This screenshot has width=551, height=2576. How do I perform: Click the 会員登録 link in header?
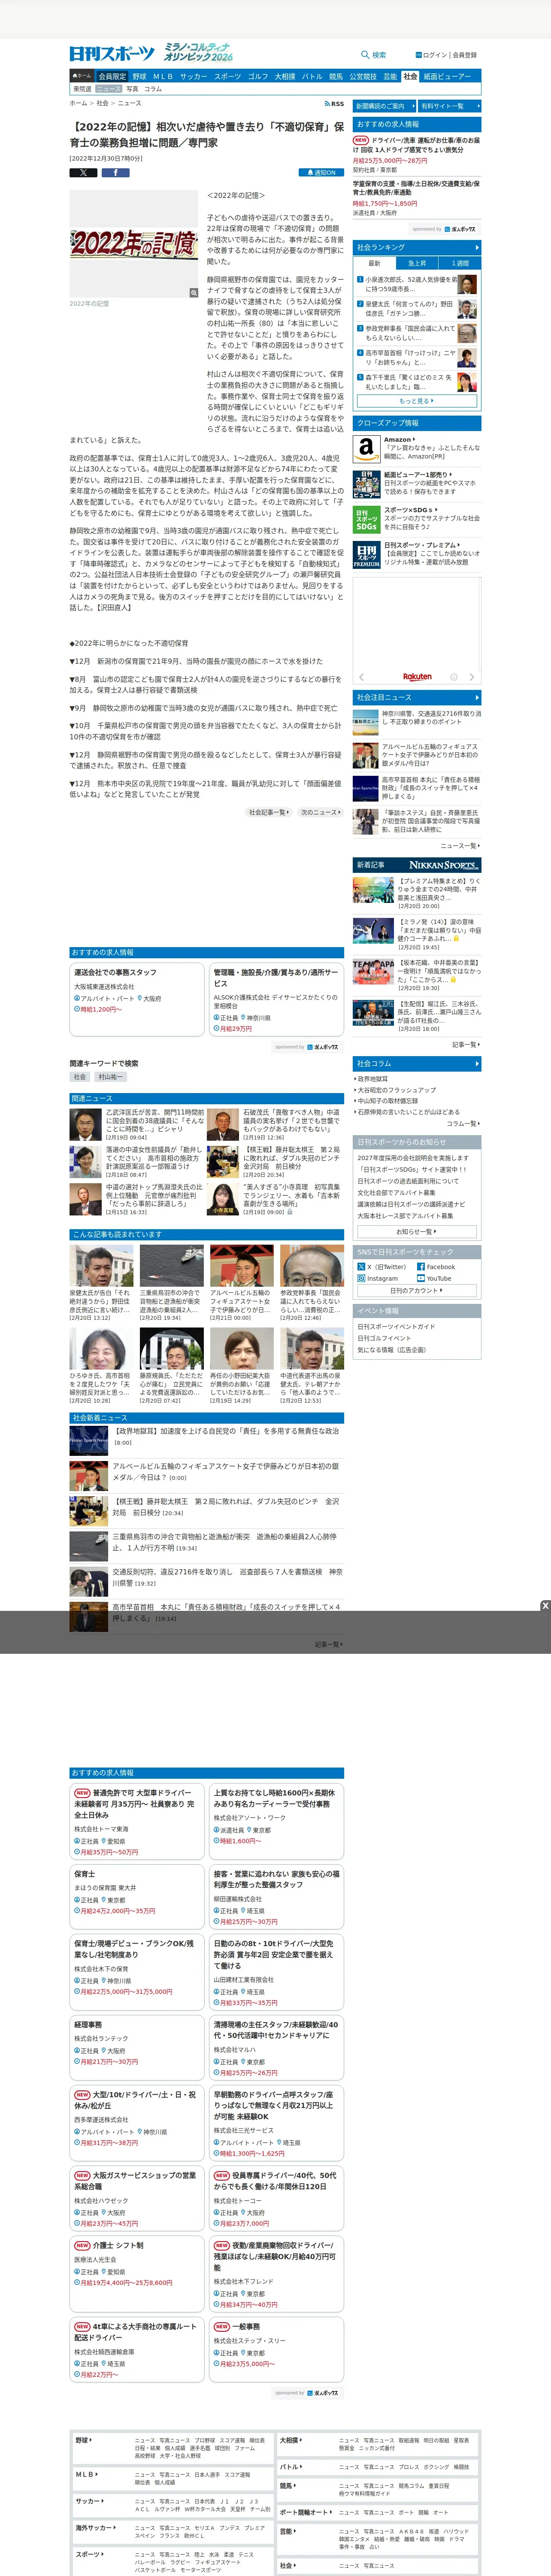click(465, 55)
